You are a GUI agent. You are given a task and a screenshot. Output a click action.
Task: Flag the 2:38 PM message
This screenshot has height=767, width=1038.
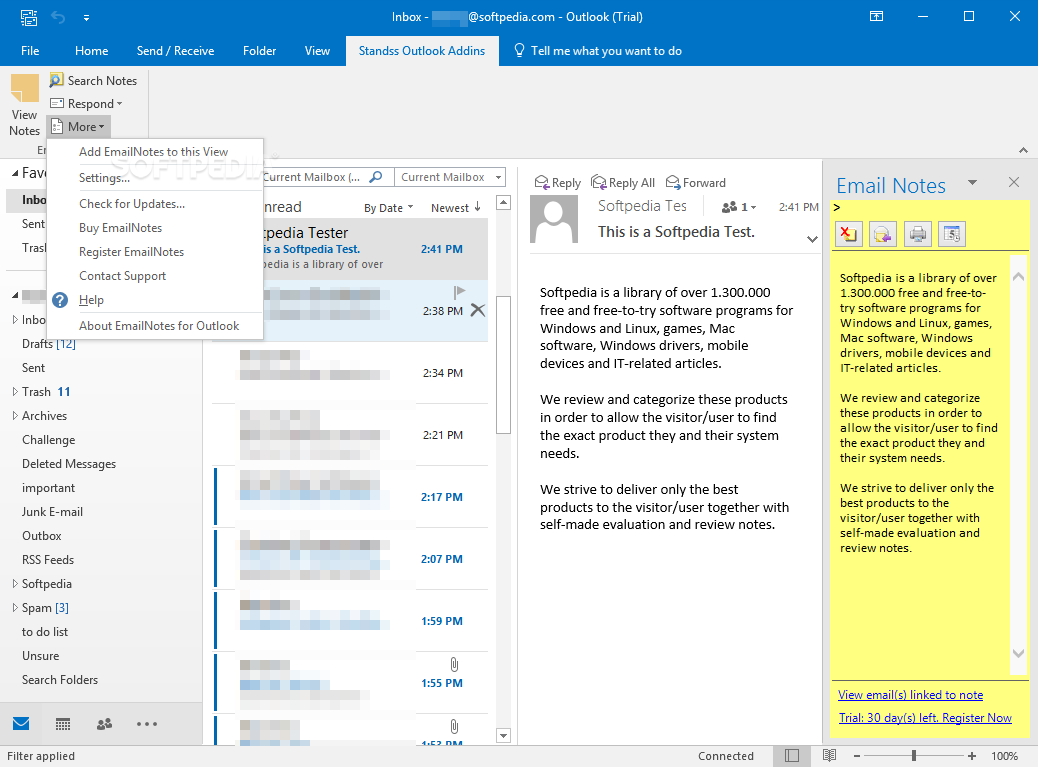tap(459, 292)
